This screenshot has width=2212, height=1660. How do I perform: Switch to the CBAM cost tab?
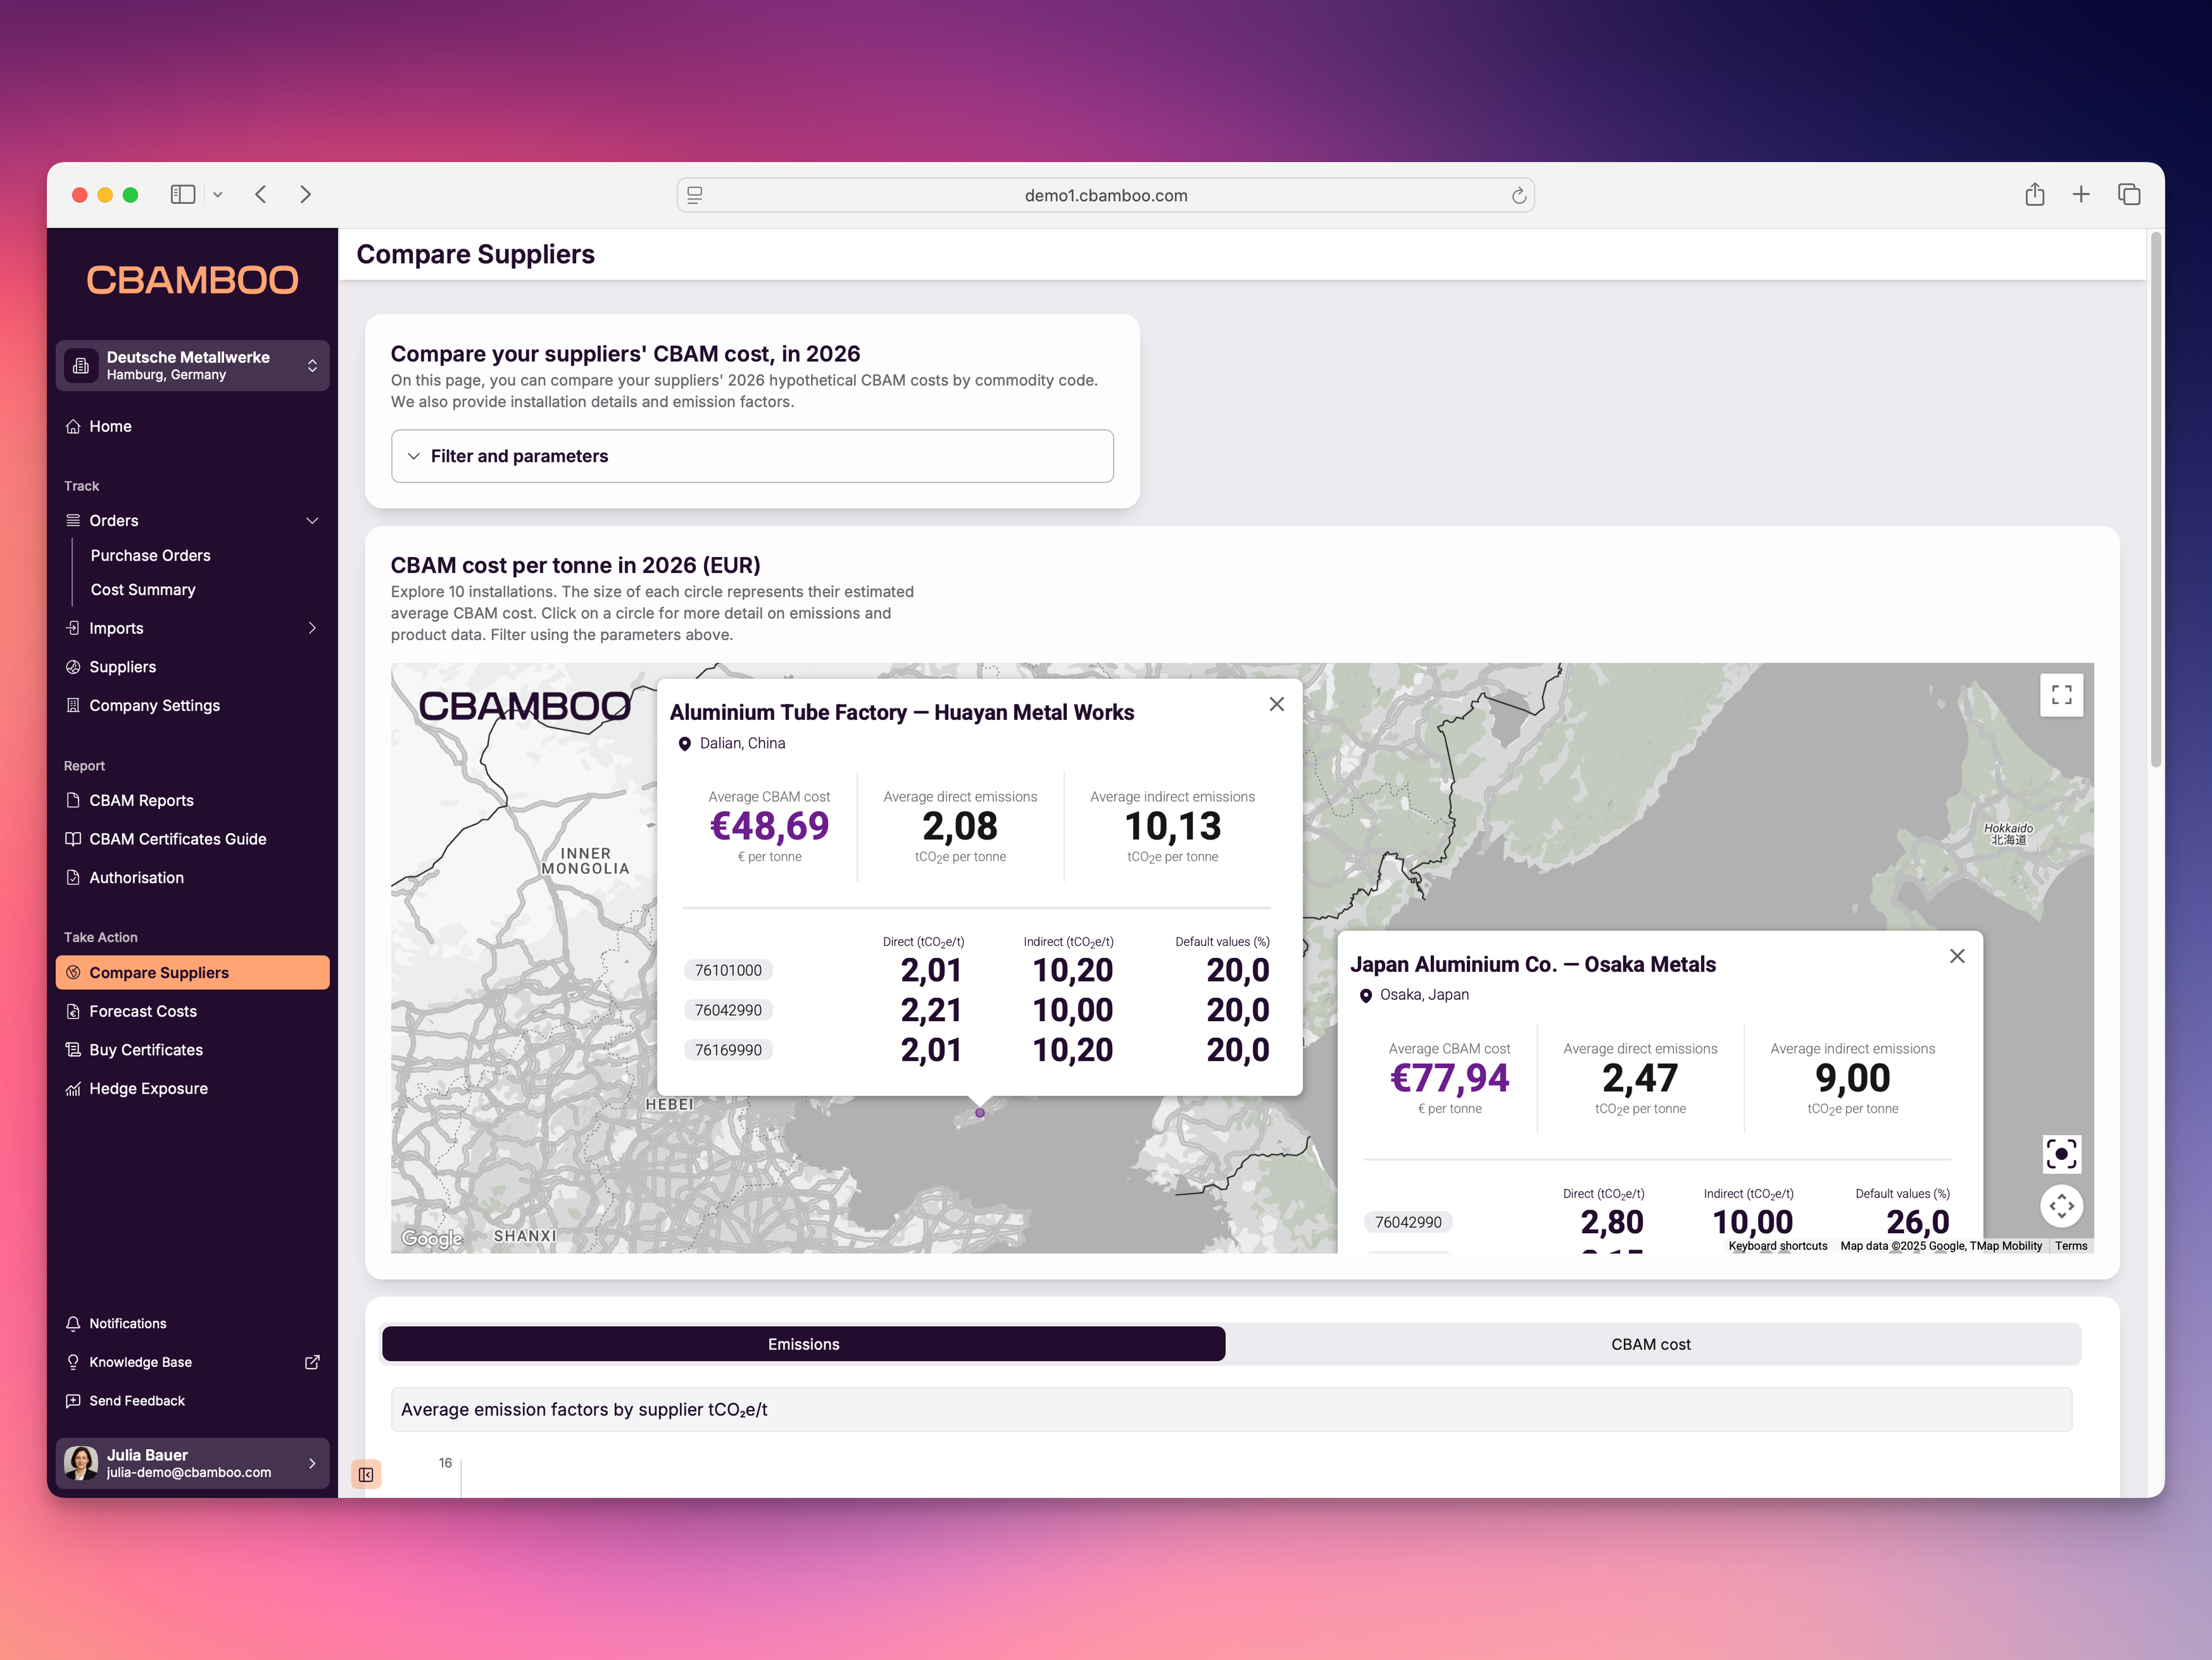[x=1651, y=1344]
